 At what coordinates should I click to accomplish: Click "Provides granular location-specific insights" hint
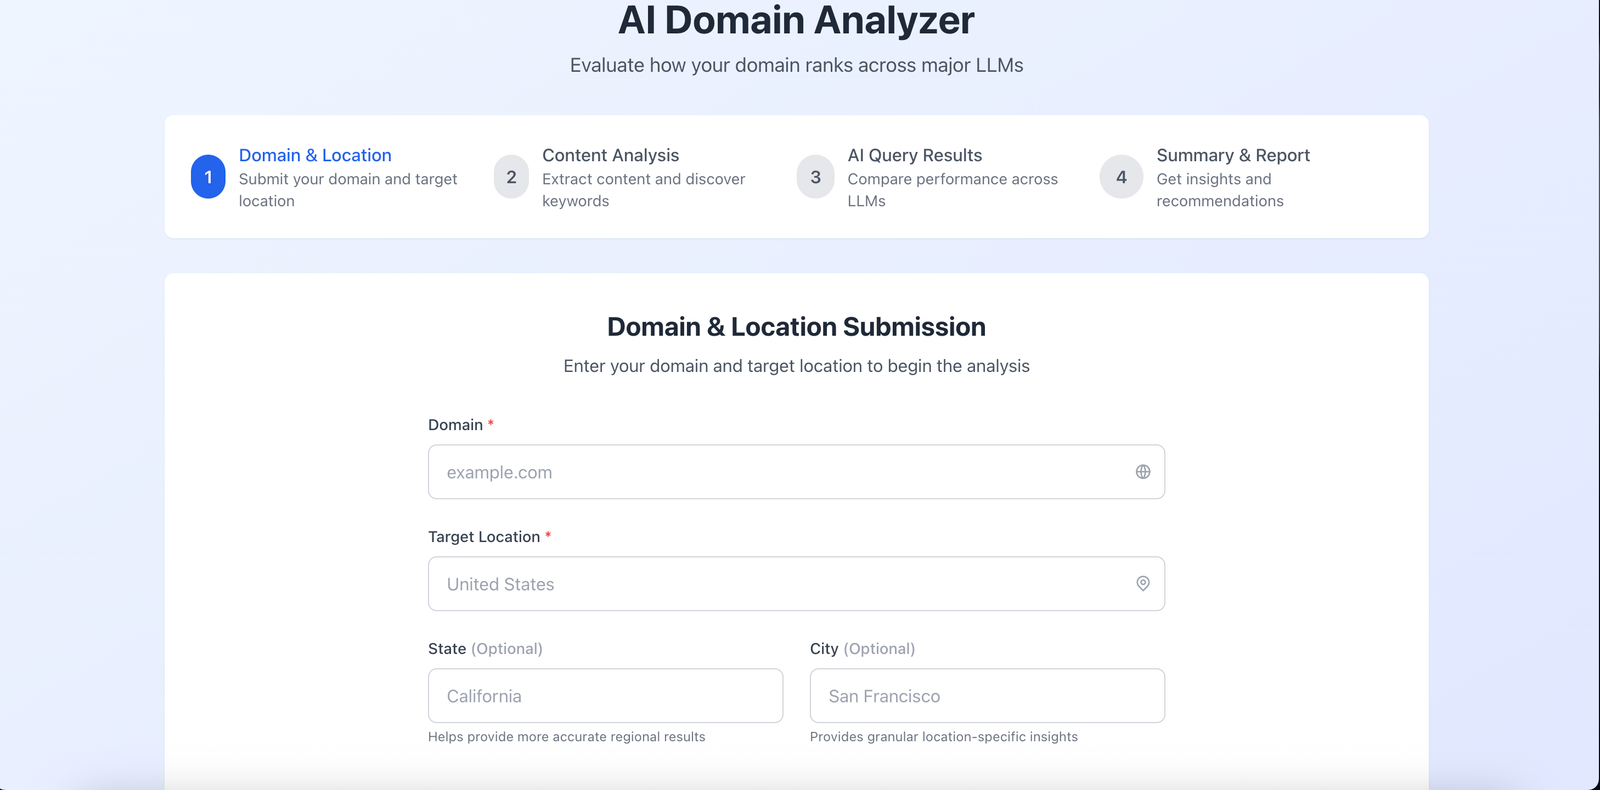(944, 737)
